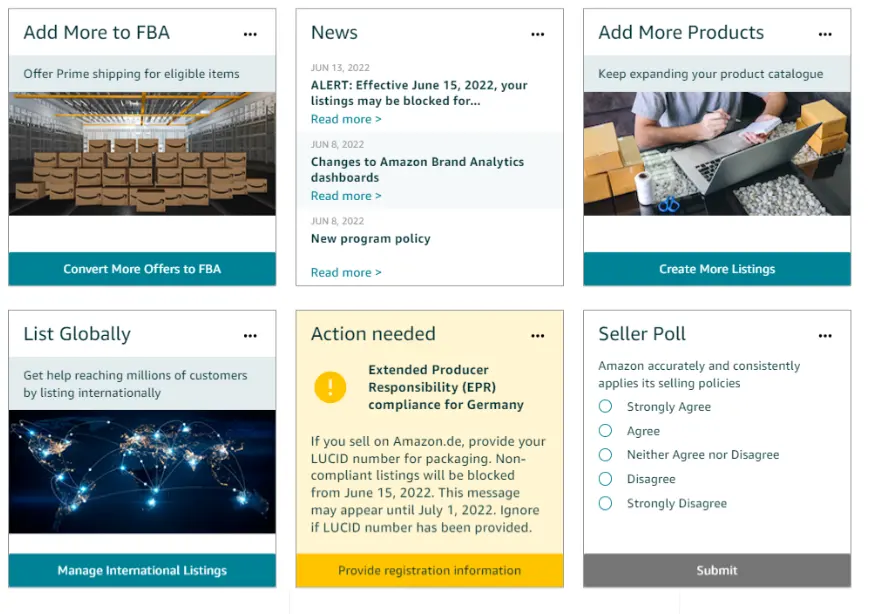Image resolution: width=883 pixels, height=614 pixels.
Task: Click the ALERT: Effective June 15, 2022 headline
Action: (419, 93)
